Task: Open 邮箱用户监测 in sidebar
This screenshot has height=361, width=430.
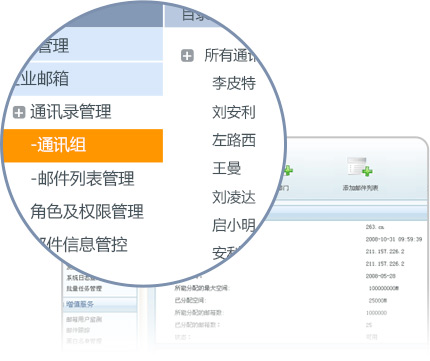Action: [84, 319]
